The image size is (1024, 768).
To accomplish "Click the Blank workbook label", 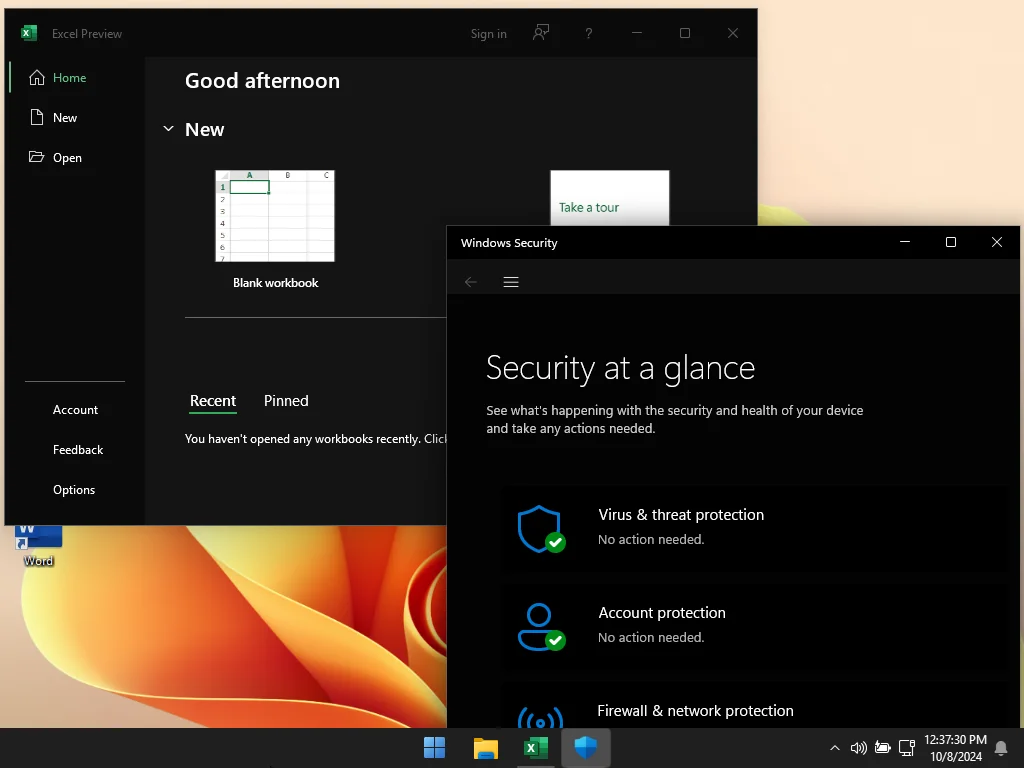I will (x=276, y=283).
